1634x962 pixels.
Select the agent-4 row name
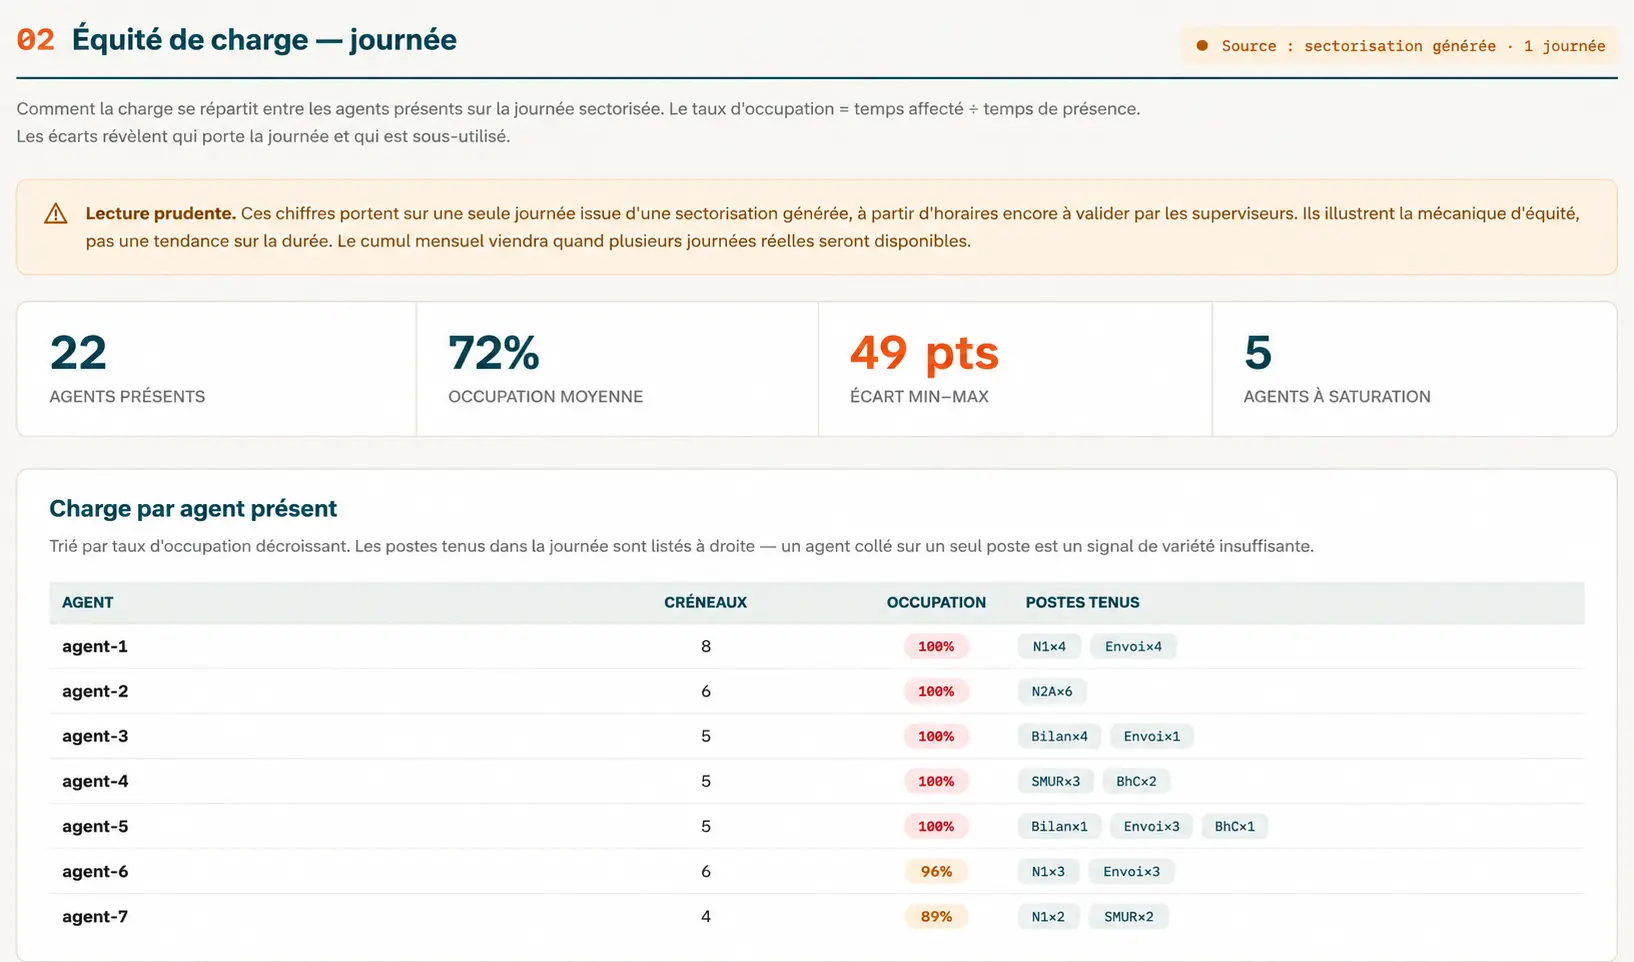click(x=95, y=781)
